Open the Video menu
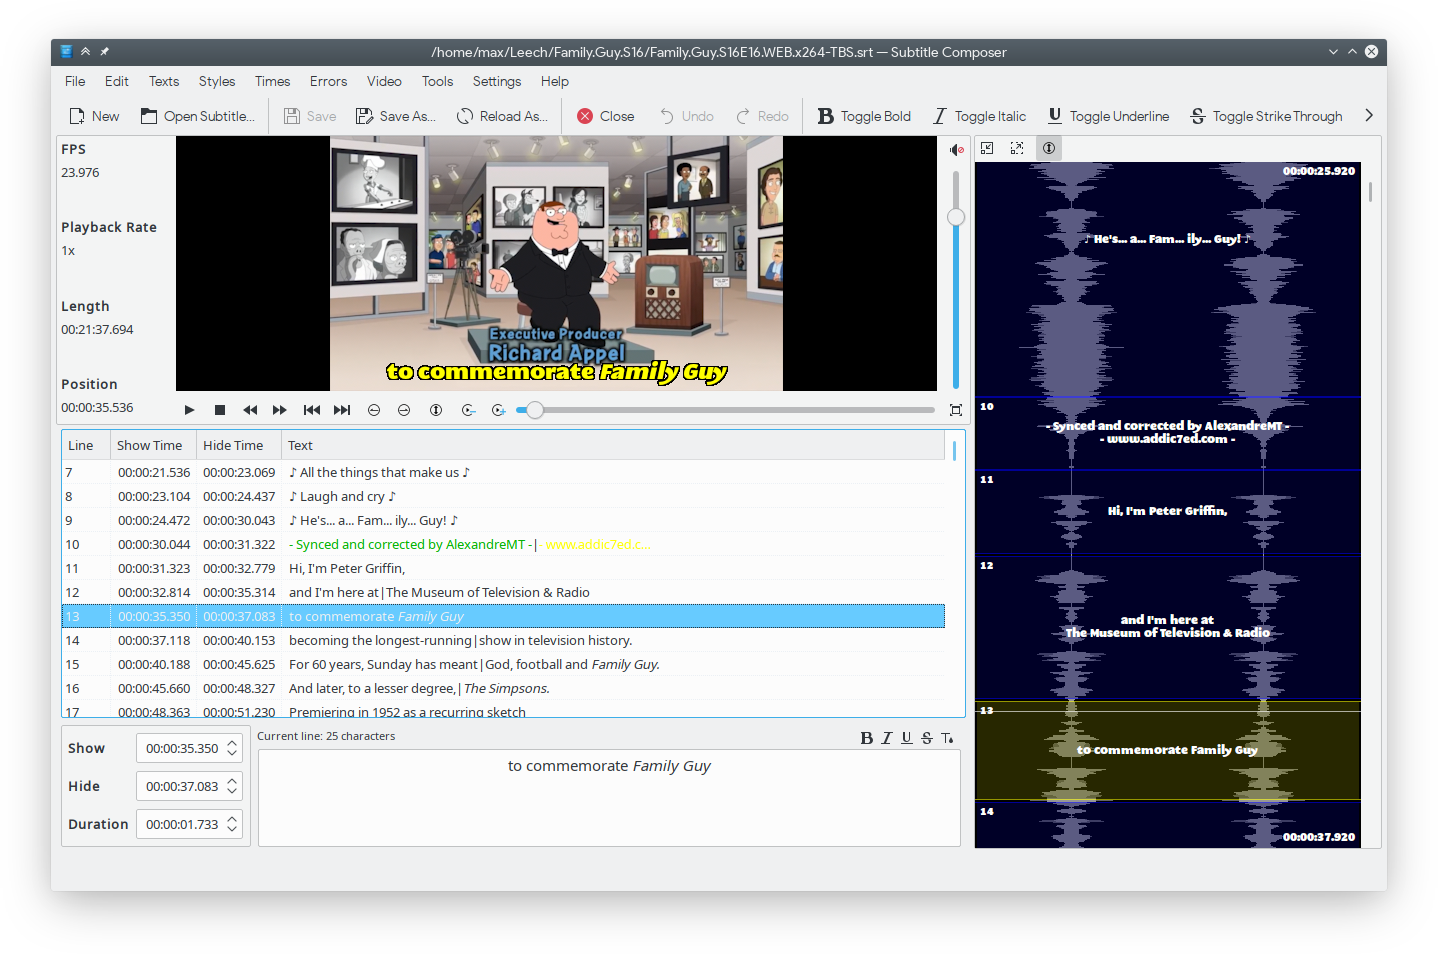This screenshot has height=954, width=1438. tap(384, 81)
